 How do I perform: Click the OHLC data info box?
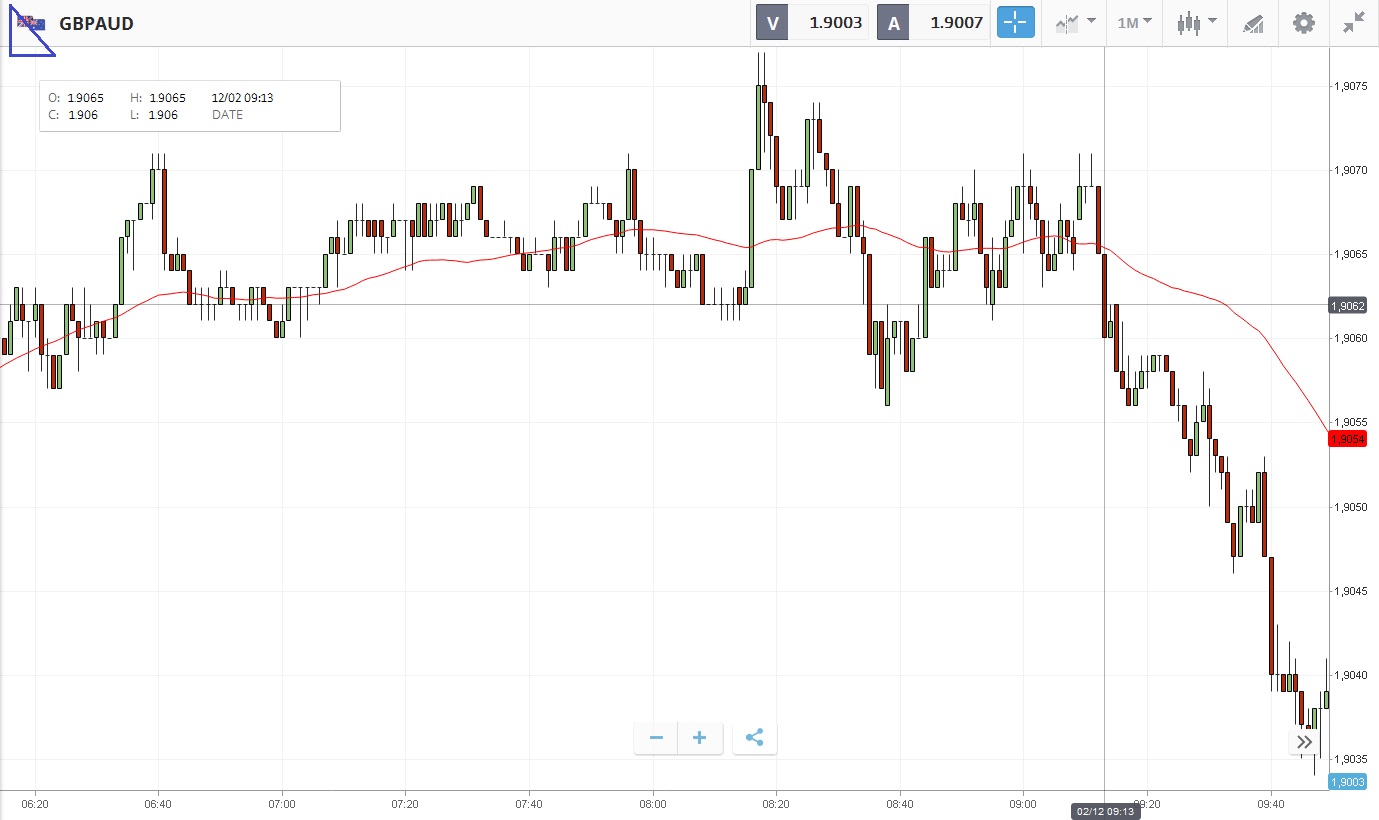[x=190, y=106]
